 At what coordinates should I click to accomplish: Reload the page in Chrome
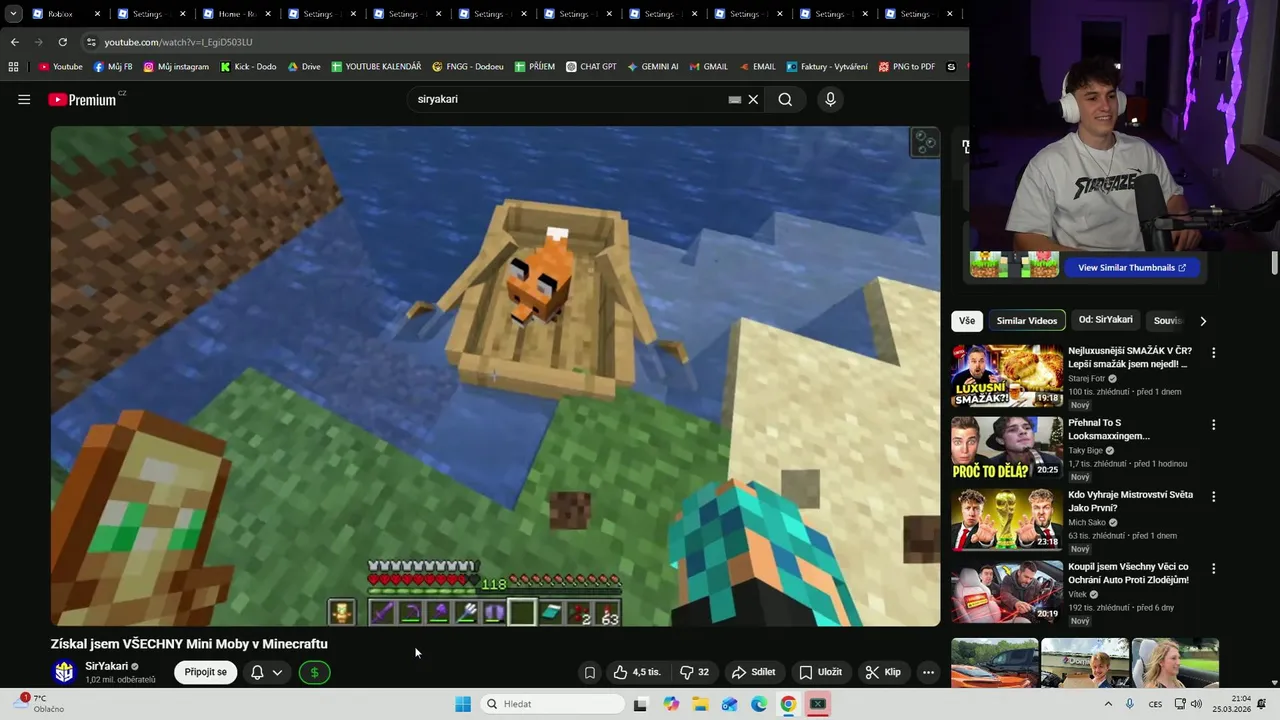click(x=62, y=42)
